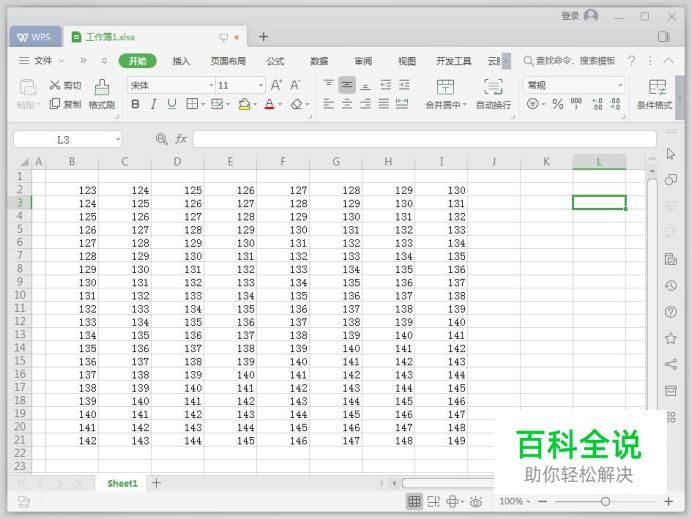Align text to bottom
This screenshot has height=519, width=692.
click(365, 85)
